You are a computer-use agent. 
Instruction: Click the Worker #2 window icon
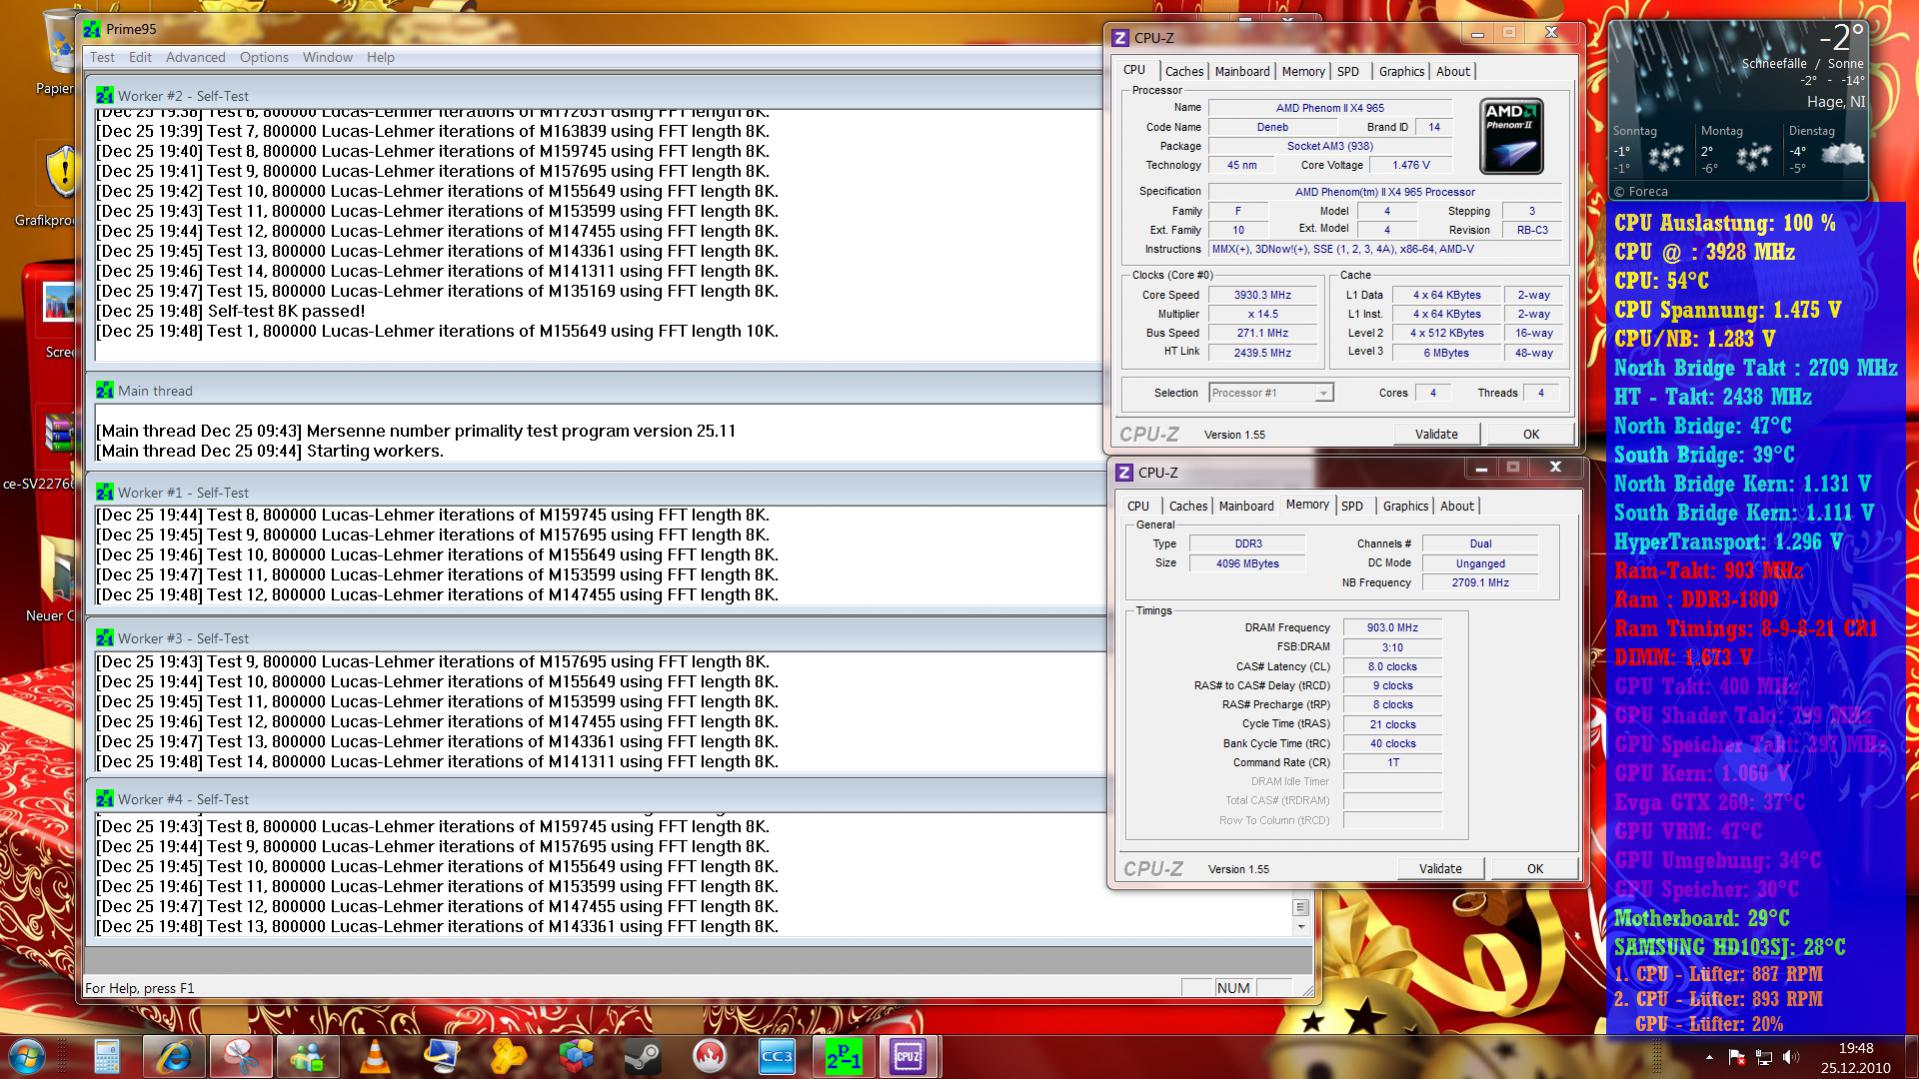(104, 95)
